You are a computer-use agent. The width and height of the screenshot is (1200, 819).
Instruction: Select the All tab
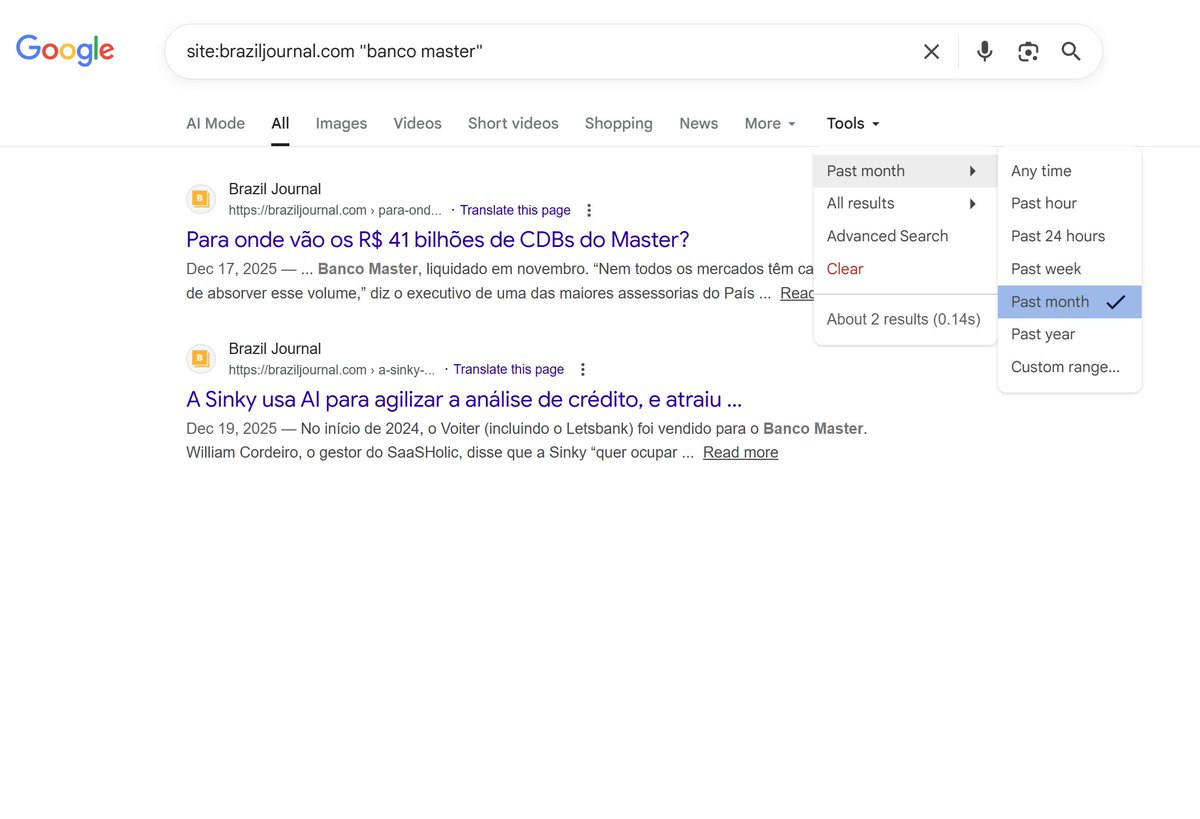(280, 123)
